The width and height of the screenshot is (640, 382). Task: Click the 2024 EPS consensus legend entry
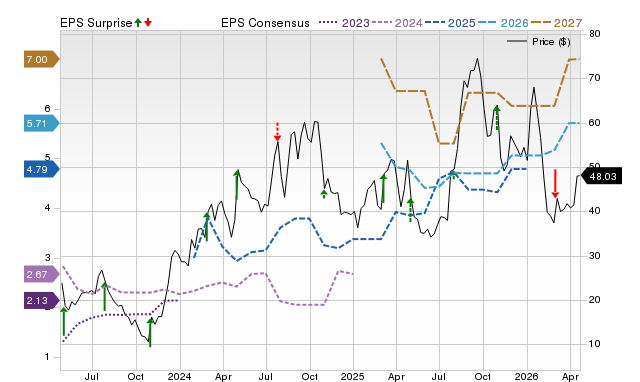[x=397, y=23]
